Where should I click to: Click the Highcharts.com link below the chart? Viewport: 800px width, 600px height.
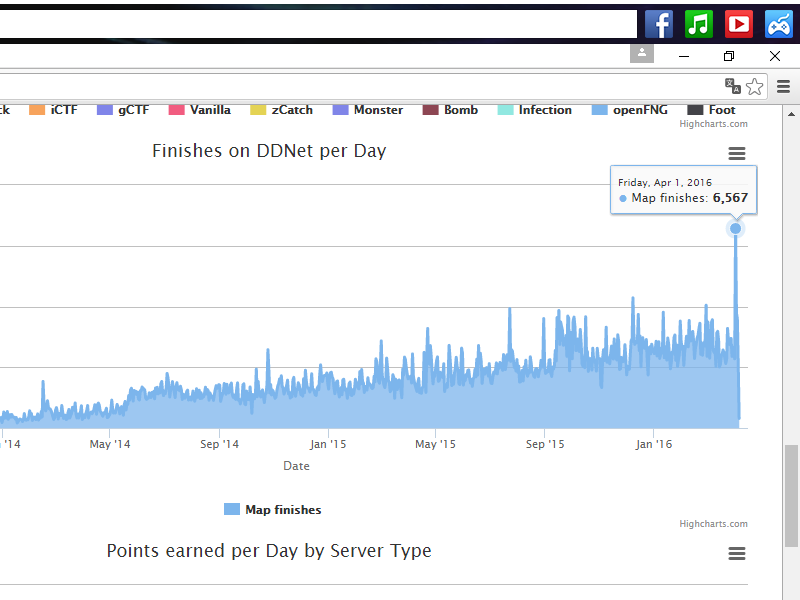(713, 524)
